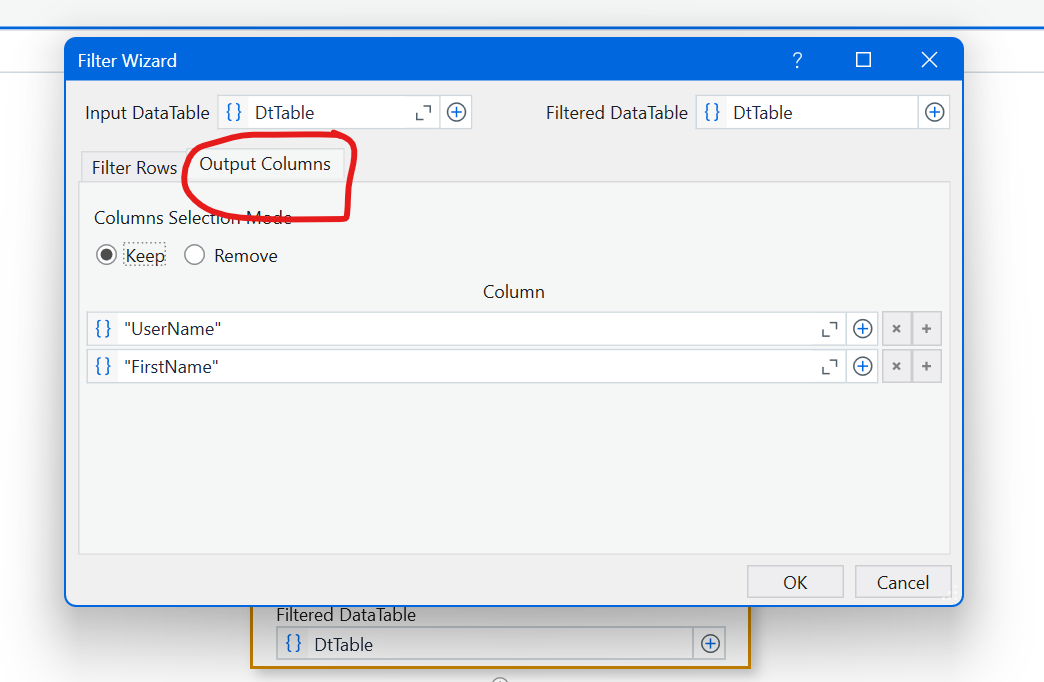Click the "UserName" column input field

[467, 329]
